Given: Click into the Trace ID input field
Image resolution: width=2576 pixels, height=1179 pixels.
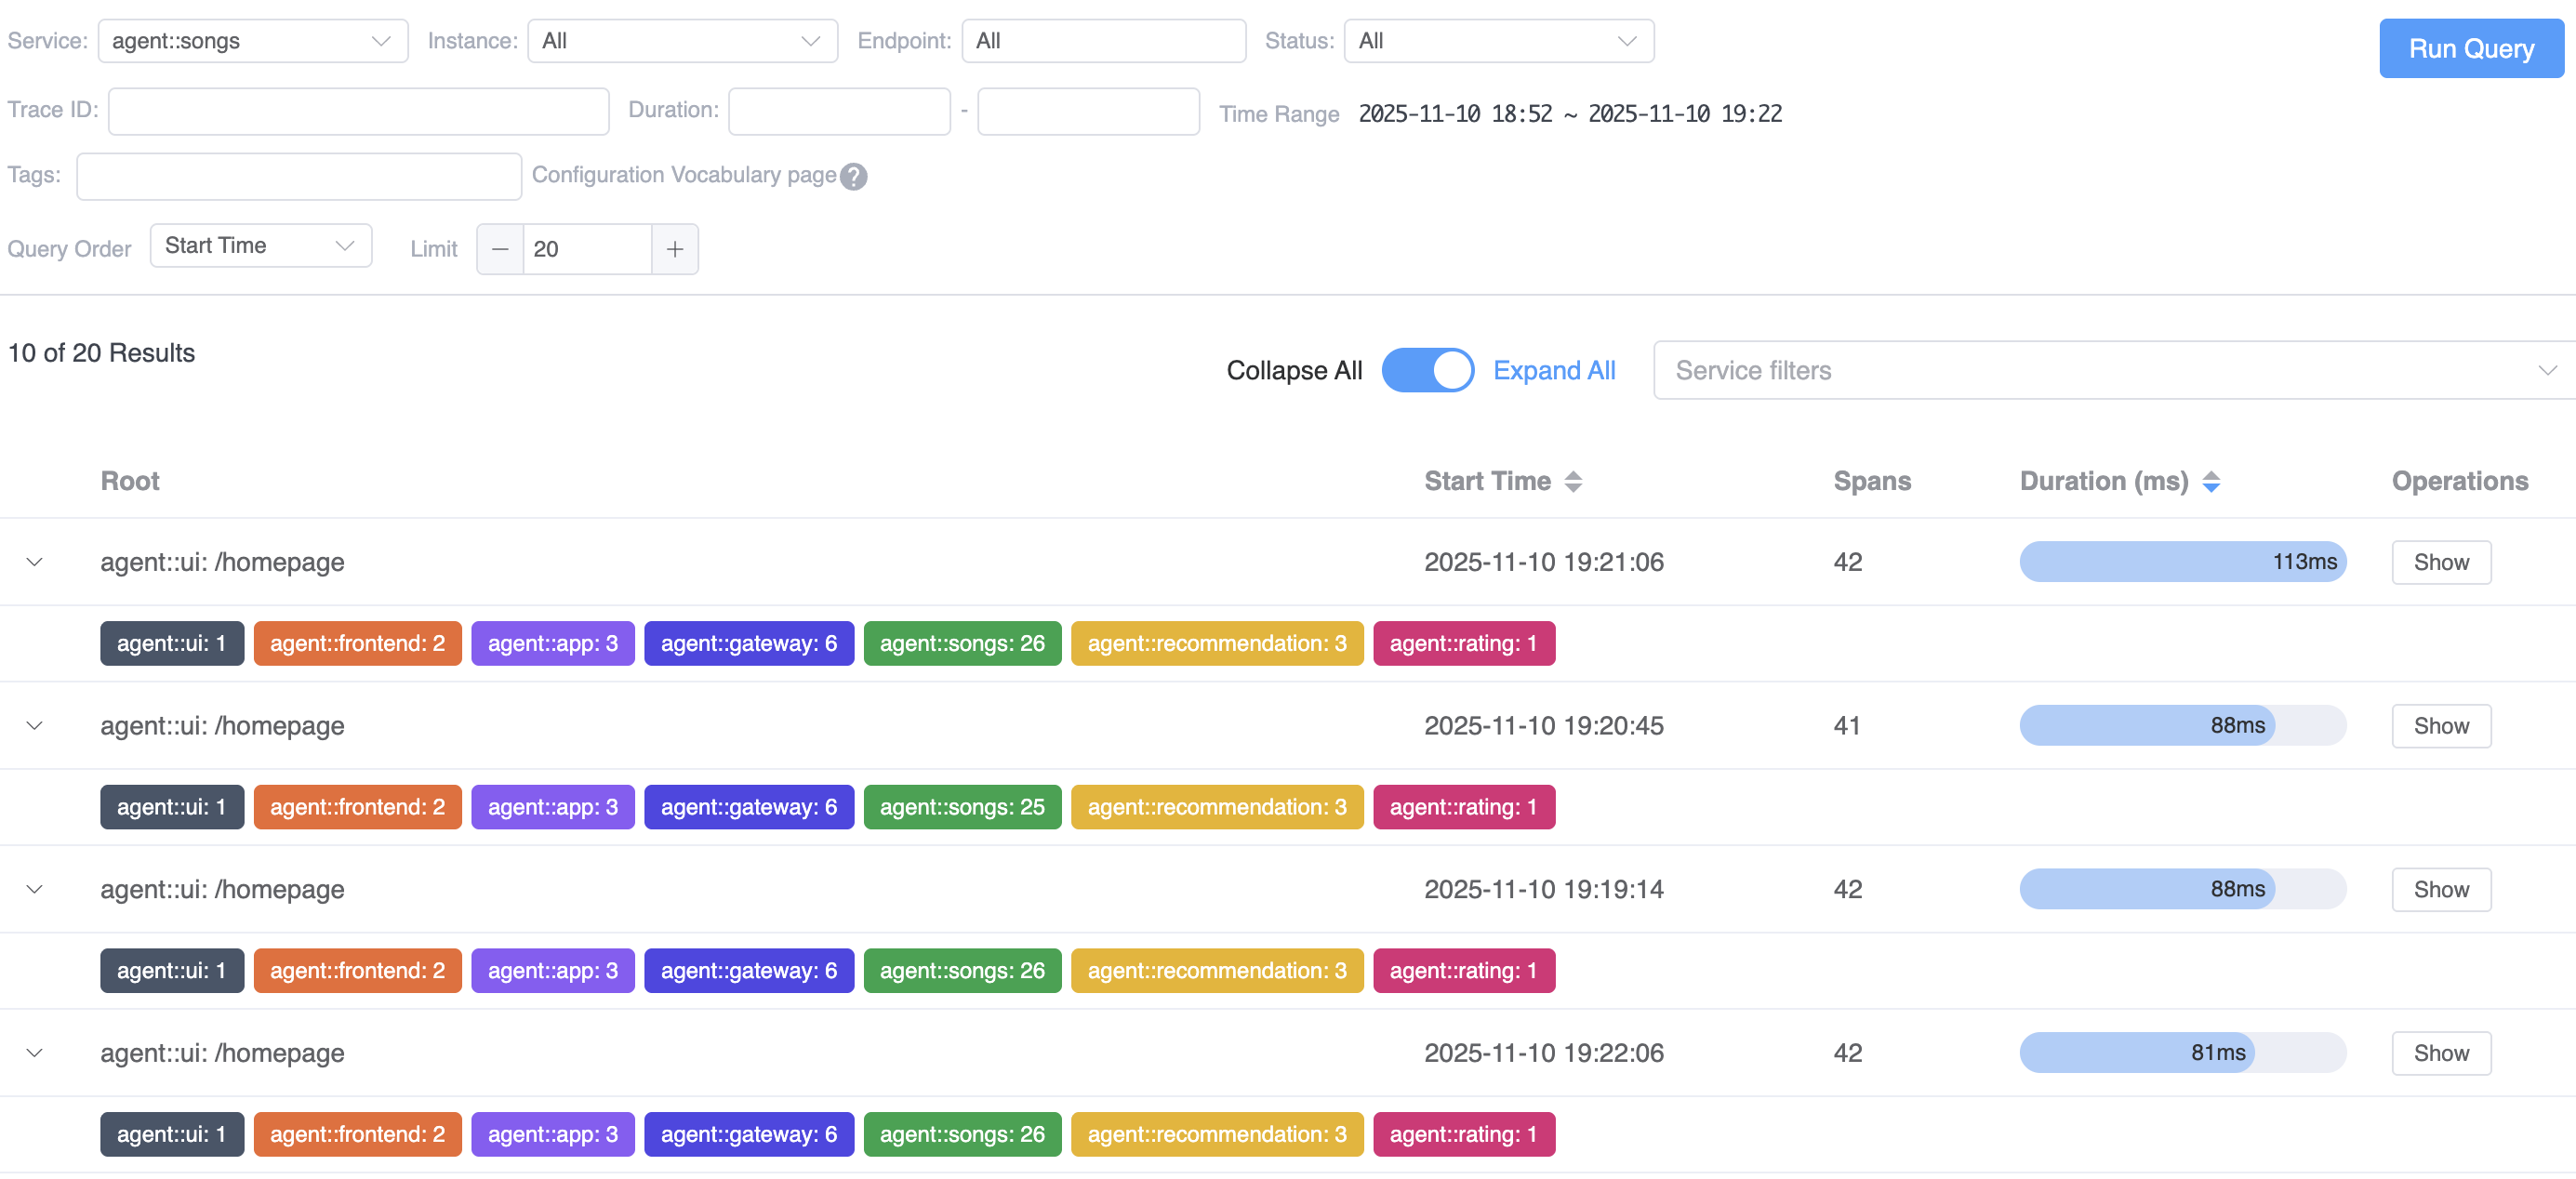Looking at the screenshot, I should point(358,111).
